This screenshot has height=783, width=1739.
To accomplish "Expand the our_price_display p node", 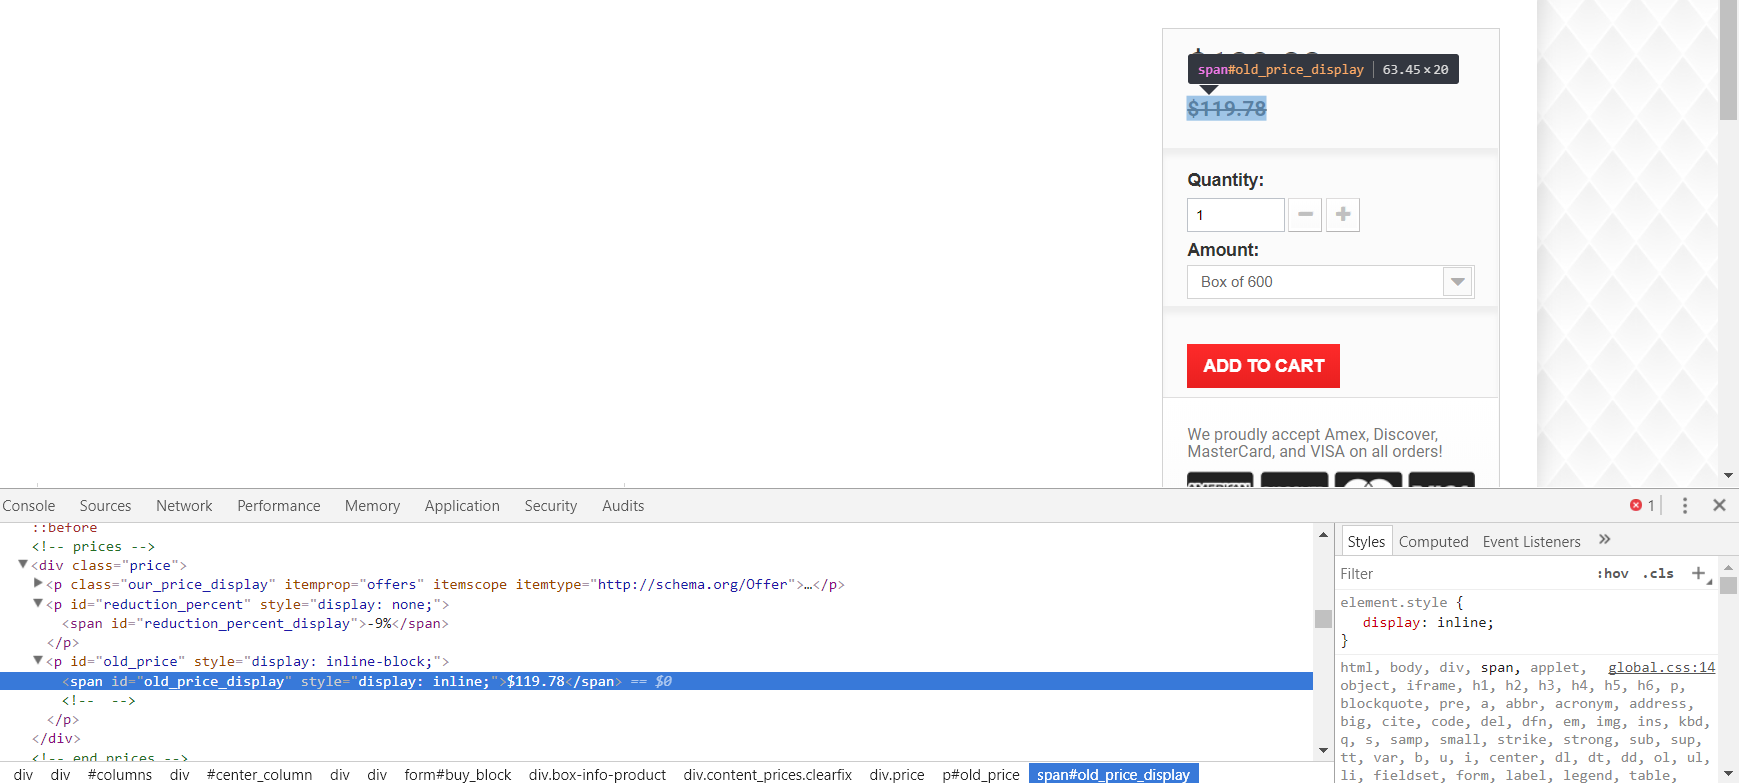I will 38,584.
